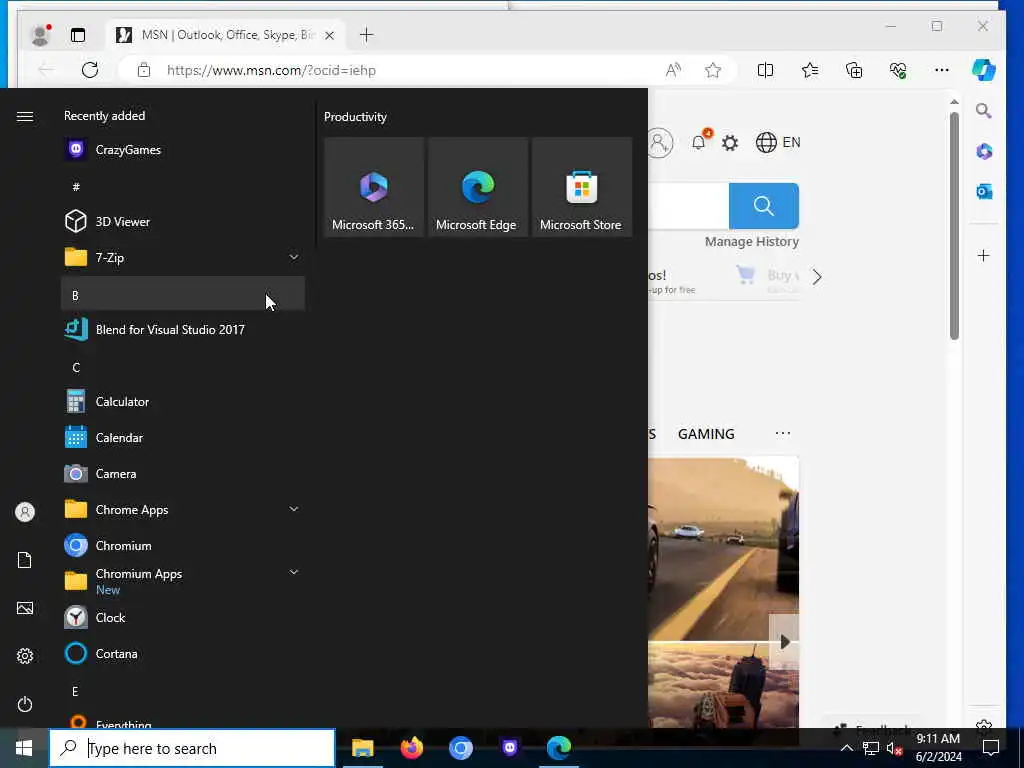Open Chromium from app list
Image resolution: width=1024 pixels, height=768 pixels.
click(183, 545)
